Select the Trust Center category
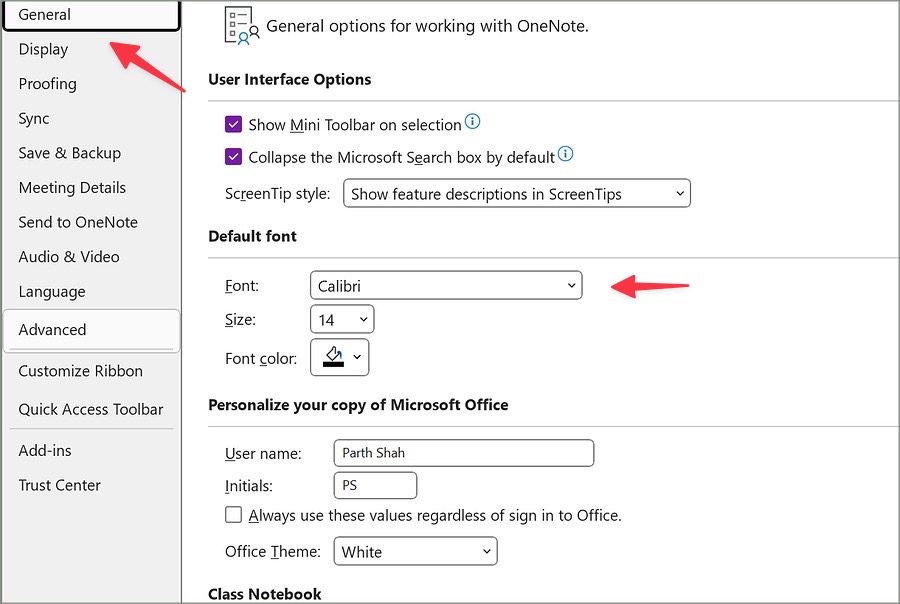The height and width of the screenshot is (604, 900). [59, 485]
